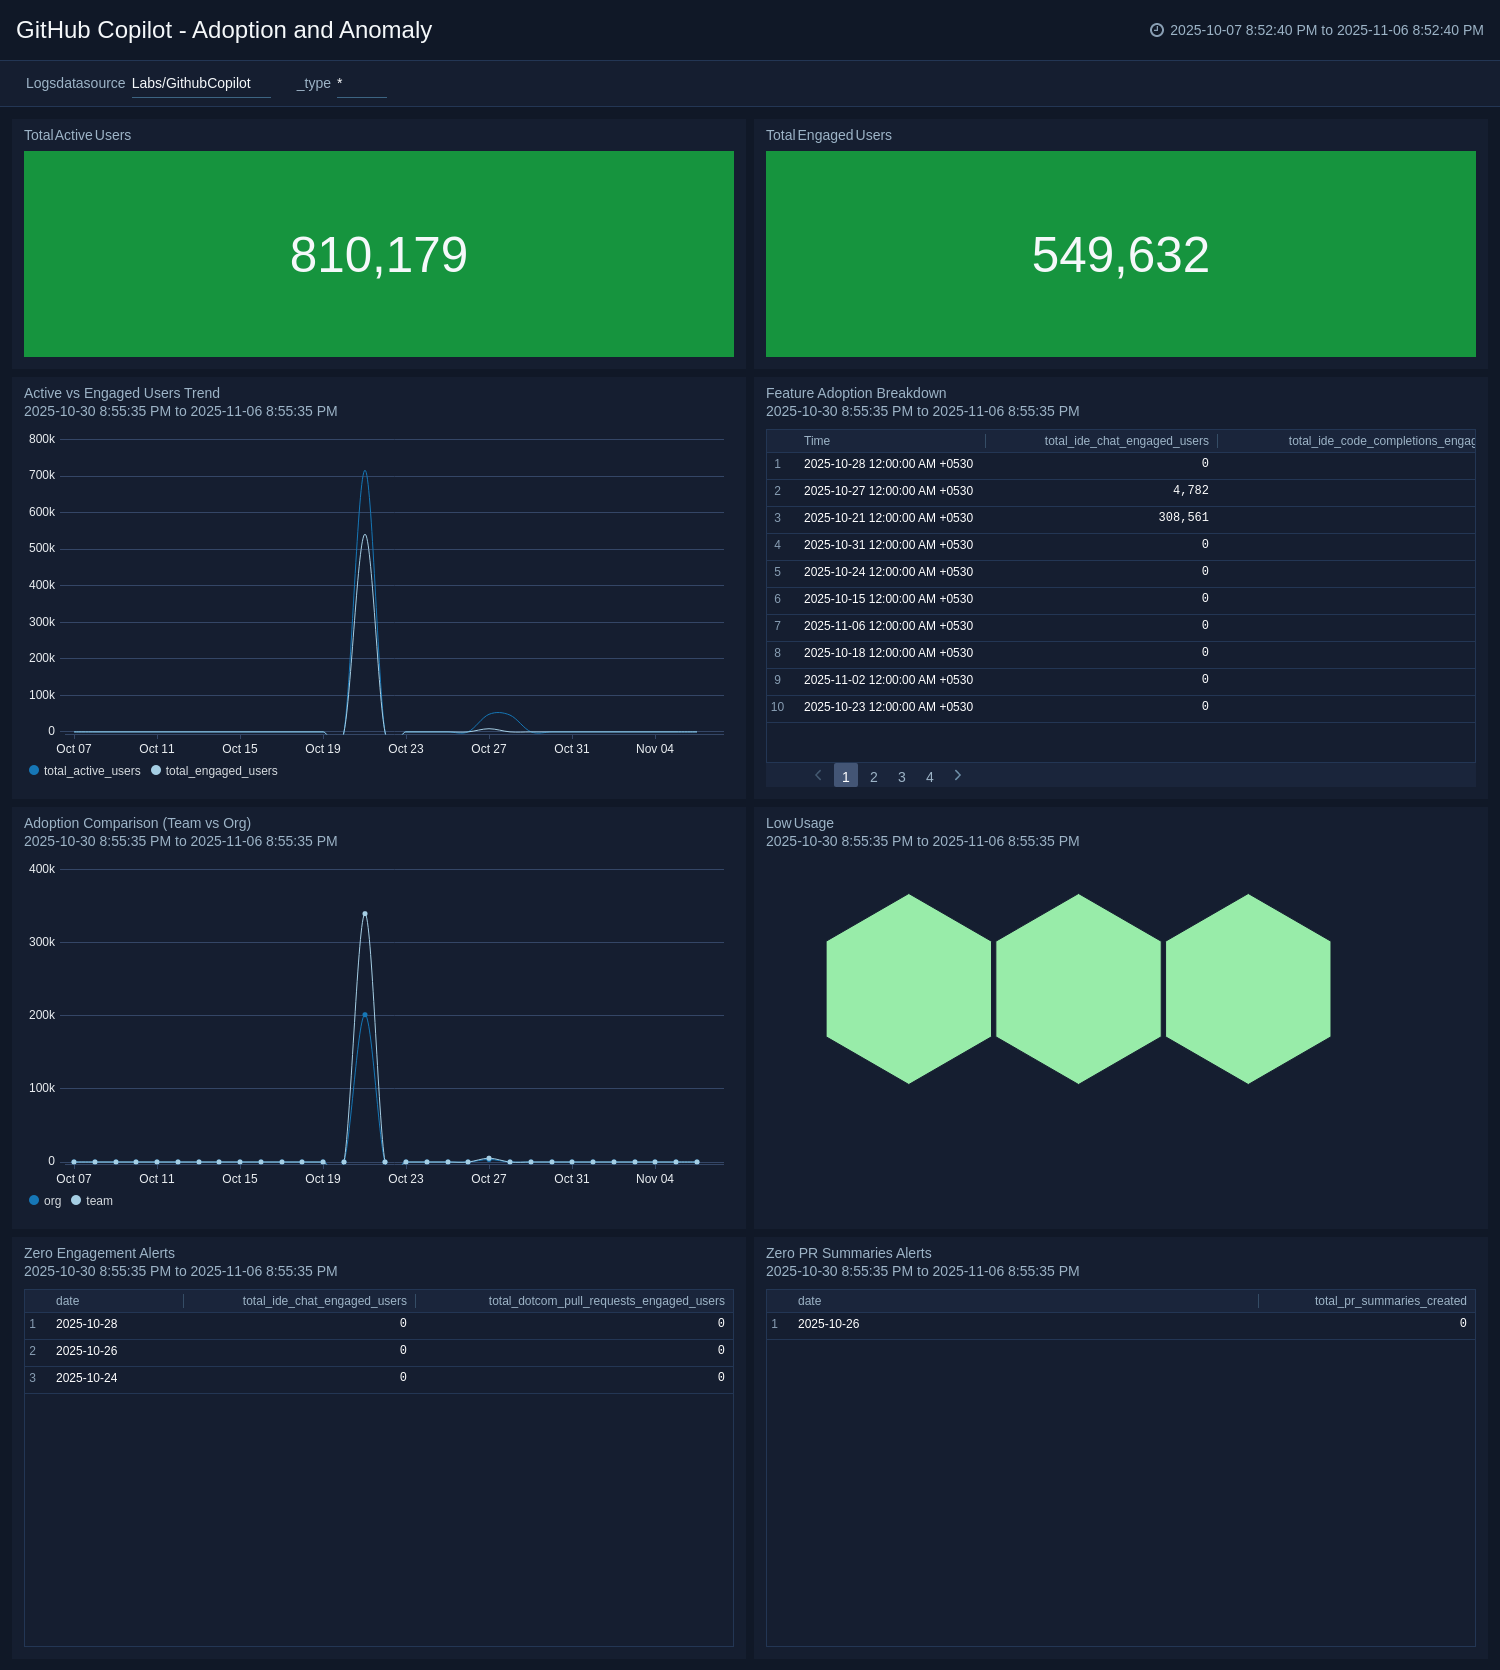Sort by total_ide_chat_engaged_users column in Feature Adoption
The image size is (1500, 1670).
pos(1126,441)
